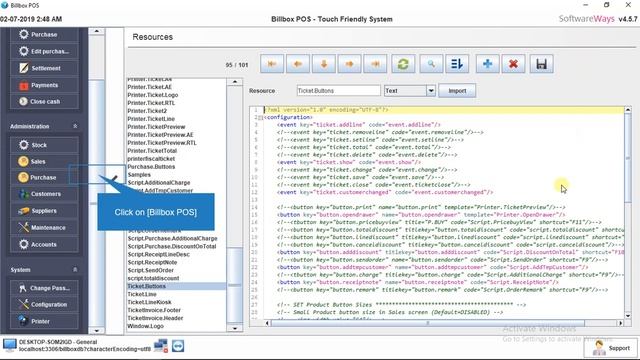The image size is (640, 360).
Task: Open Customers under Administration
Action: click(44, 194)
